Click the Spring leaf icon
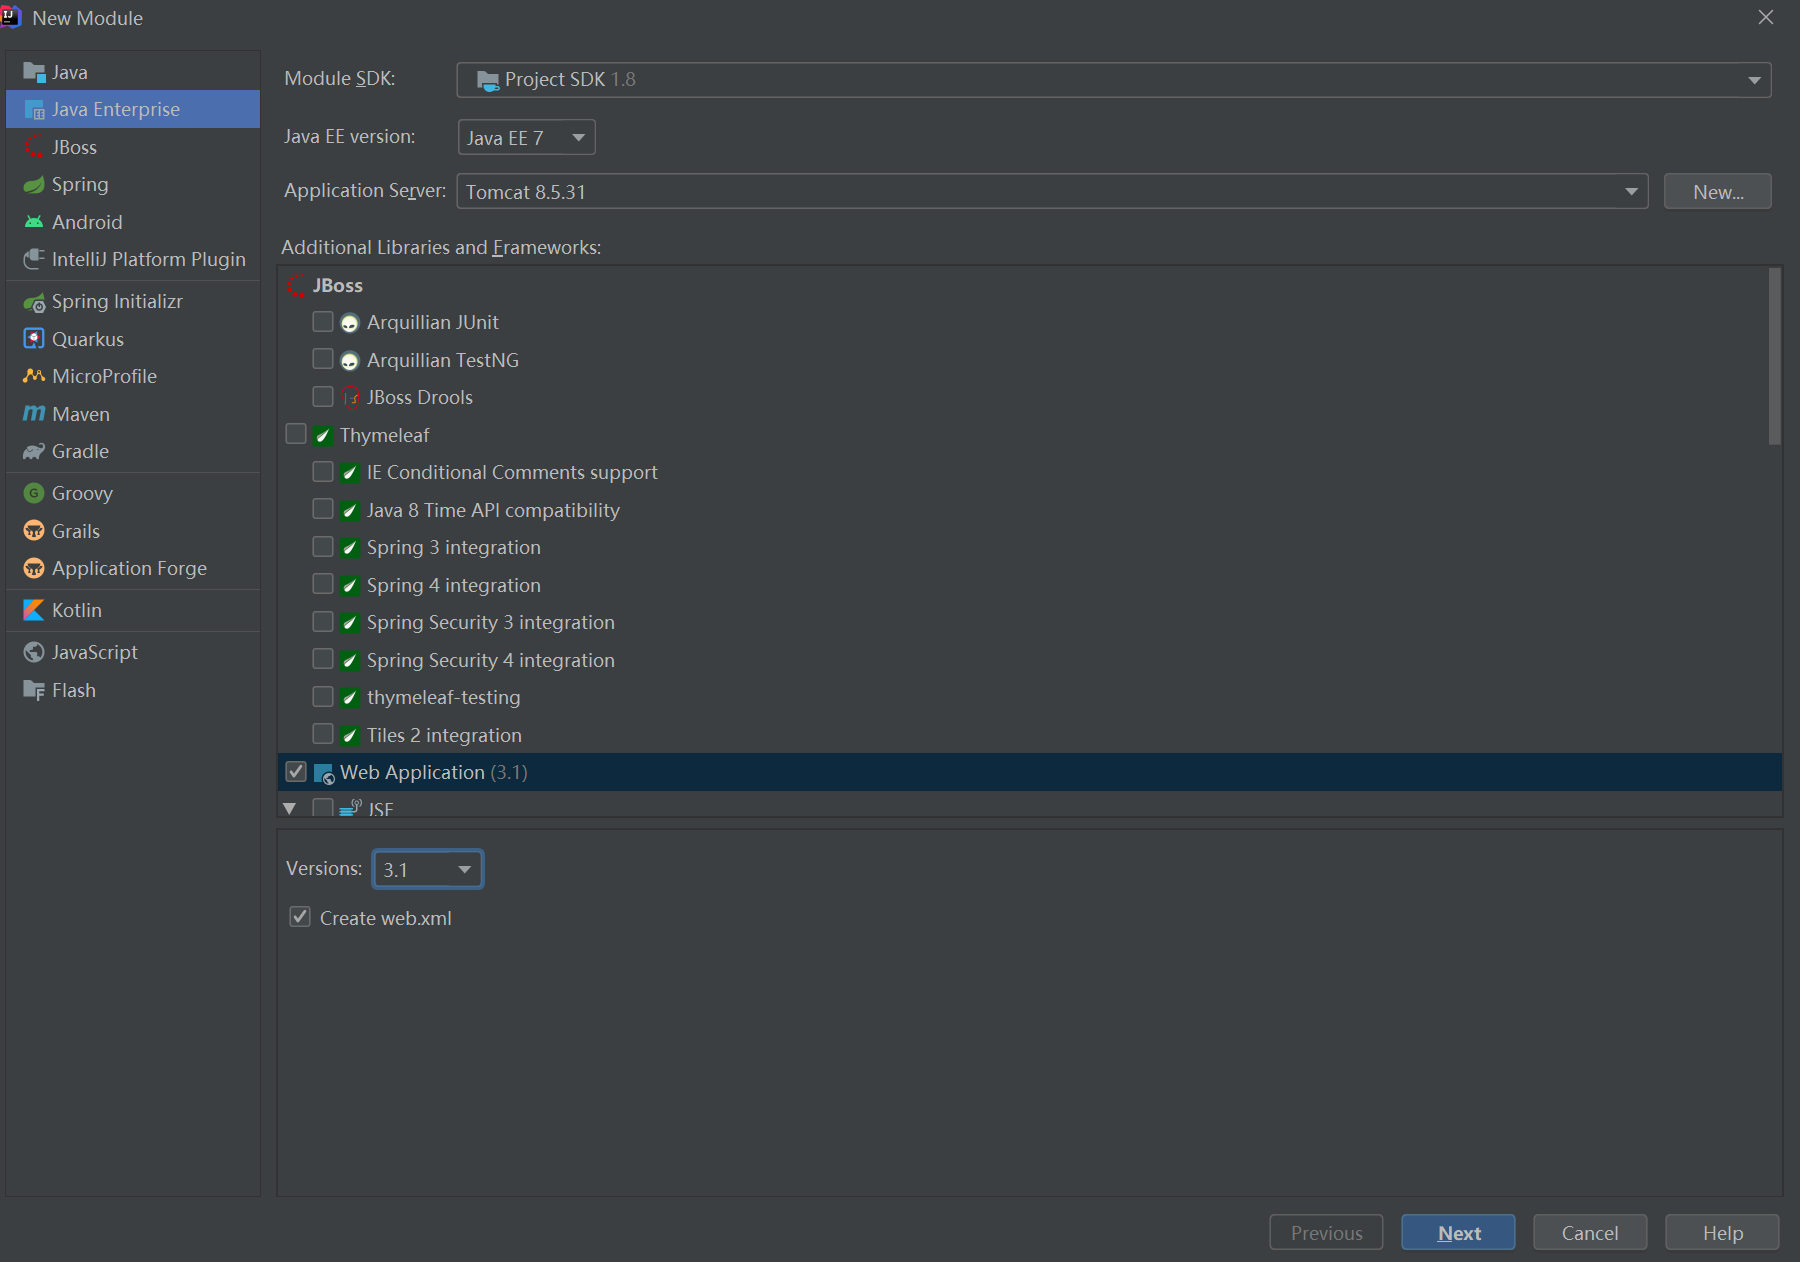Viewport: 1800px width, 1262px height. pyautogui.click(x=34, y=185)
